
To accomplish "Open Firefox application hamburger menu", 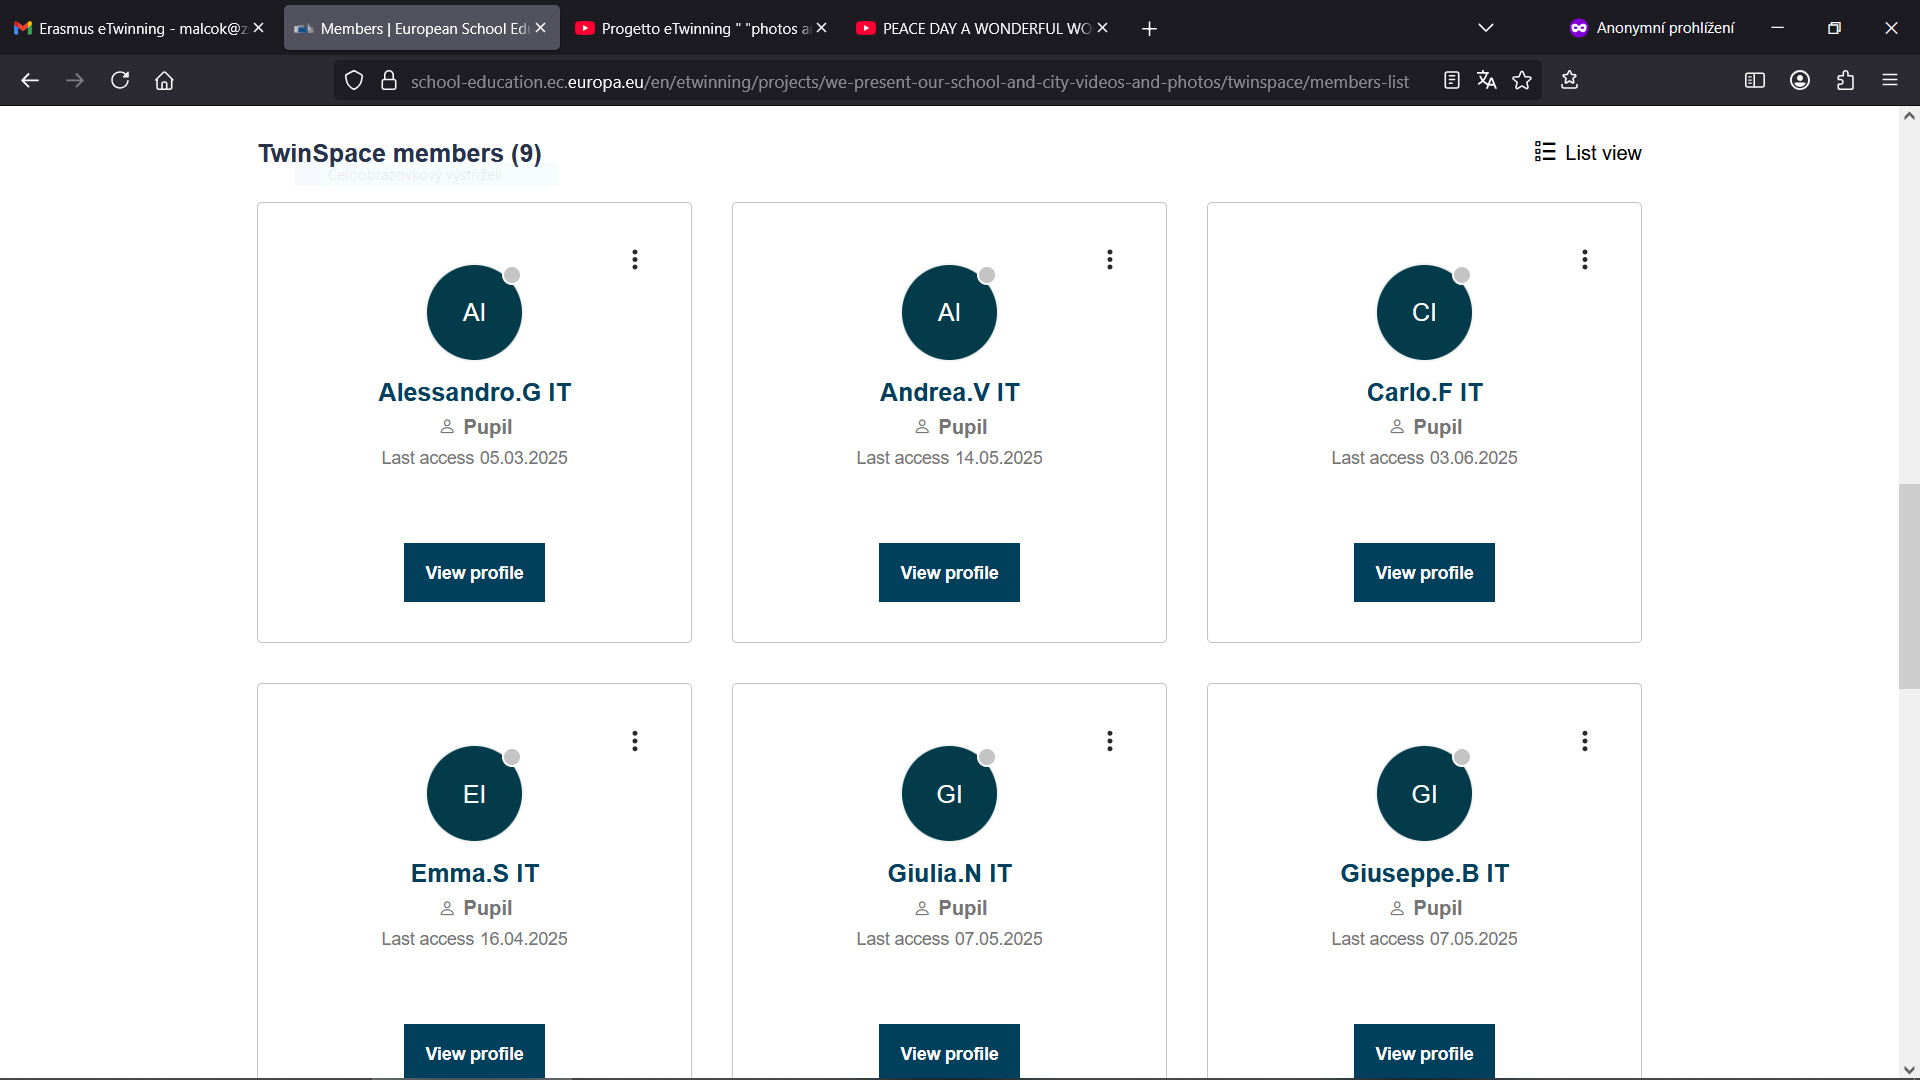I will (1889, 80).
